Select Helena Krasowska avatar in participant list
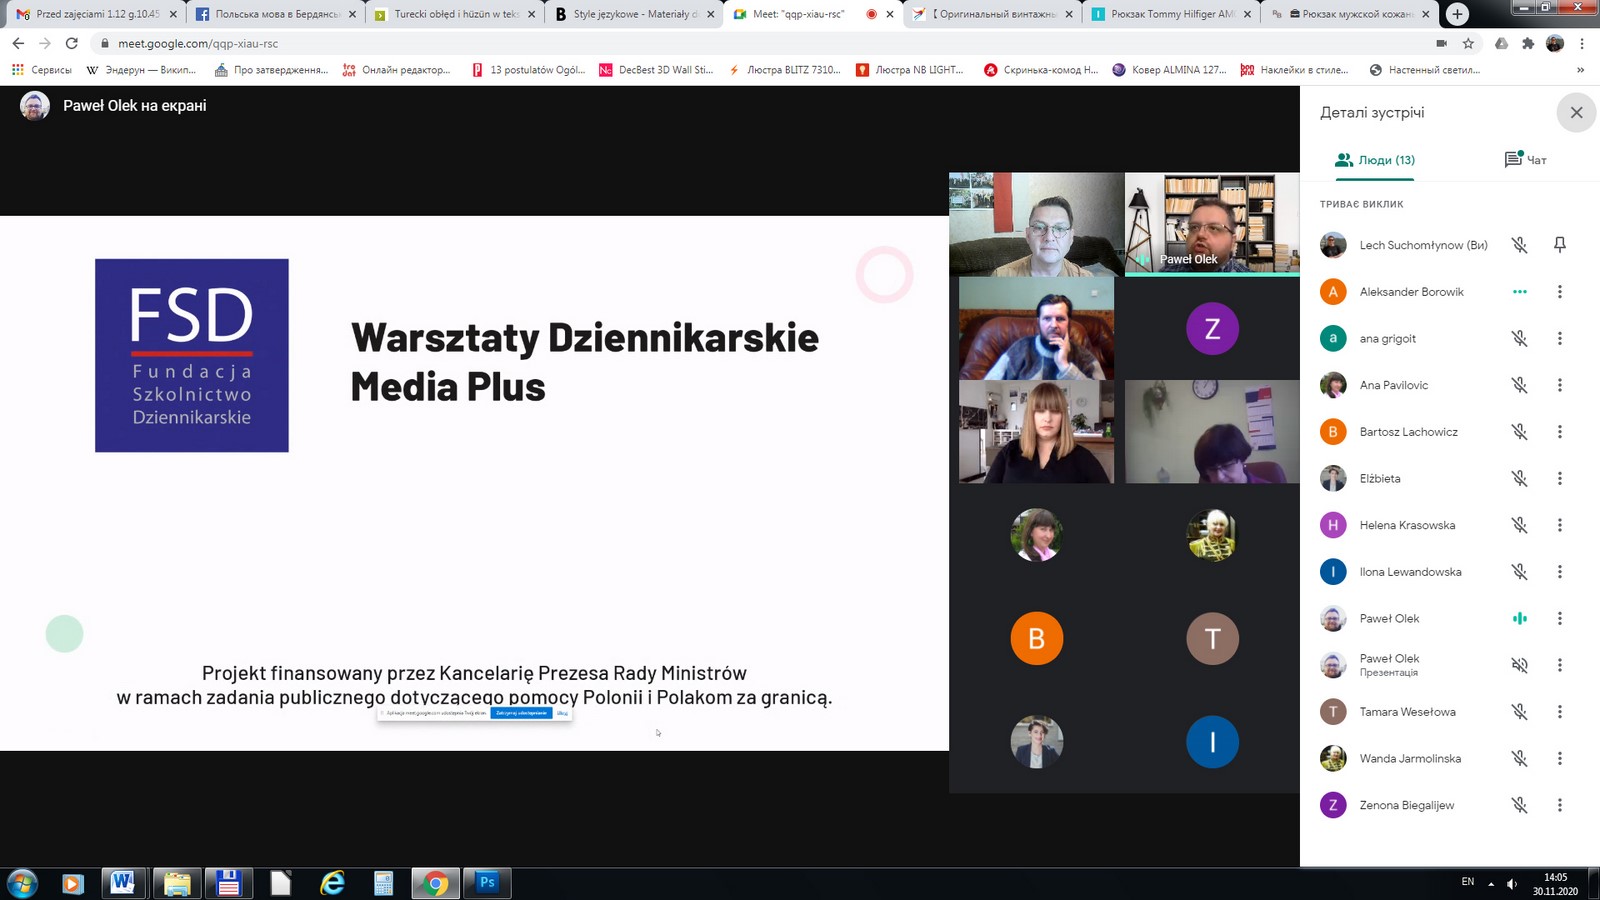1600x900 pixels. 1333,525
